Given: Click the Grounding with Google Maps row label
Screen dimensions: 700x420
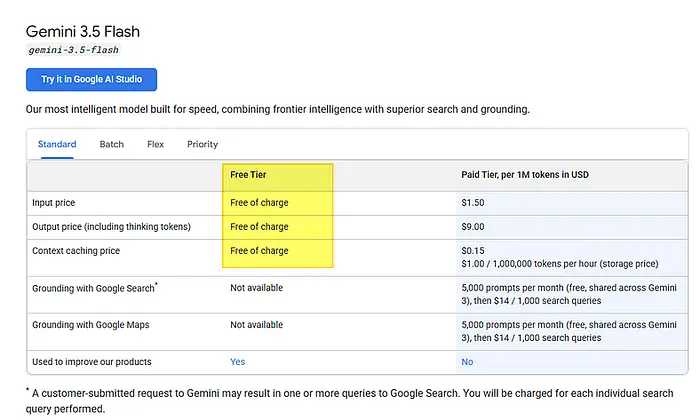Looking at the screenshot, I should [x=91, y=325].
